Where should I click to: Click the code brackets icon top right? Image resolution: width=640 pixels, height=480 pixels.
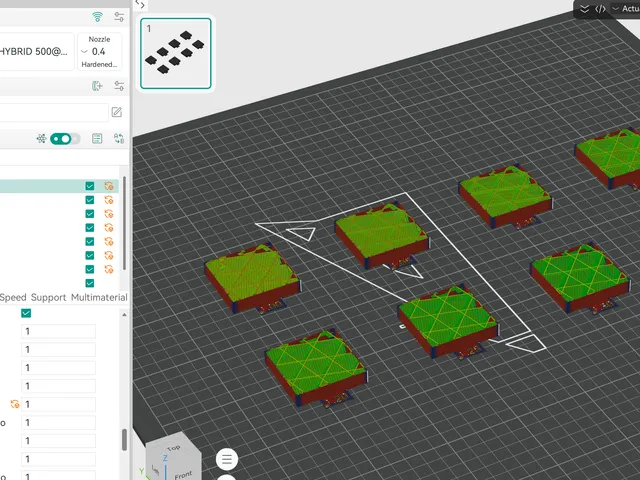[600, 9]
